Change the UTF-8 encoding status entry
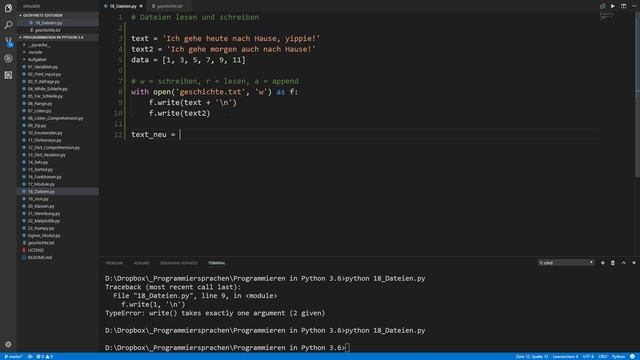This screenshot has width=640, height=360. click(x=588, y=356)
